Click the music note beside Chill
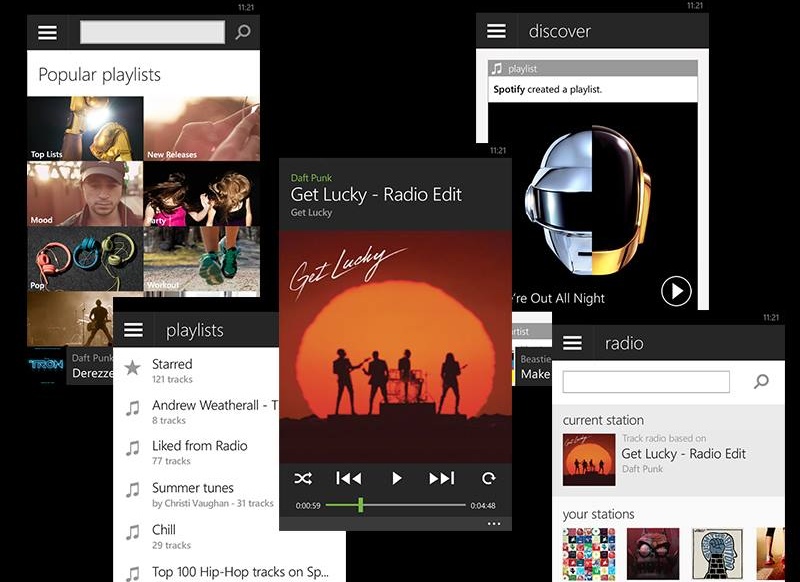This screenshot has height=582, width=800. pyautogui.click(x=133, y=533)
